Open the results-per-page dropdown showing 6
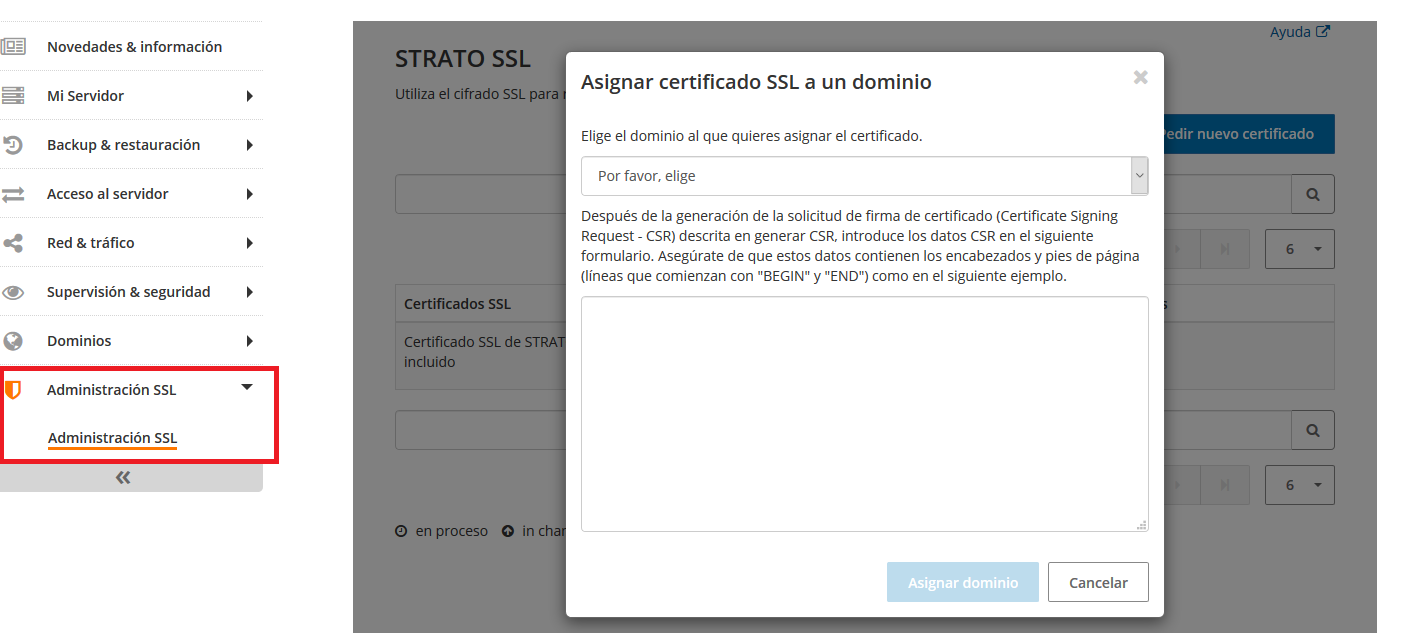Image resolution: width=1401 pixels, height=633 pixels. [x=1299, y=248]
